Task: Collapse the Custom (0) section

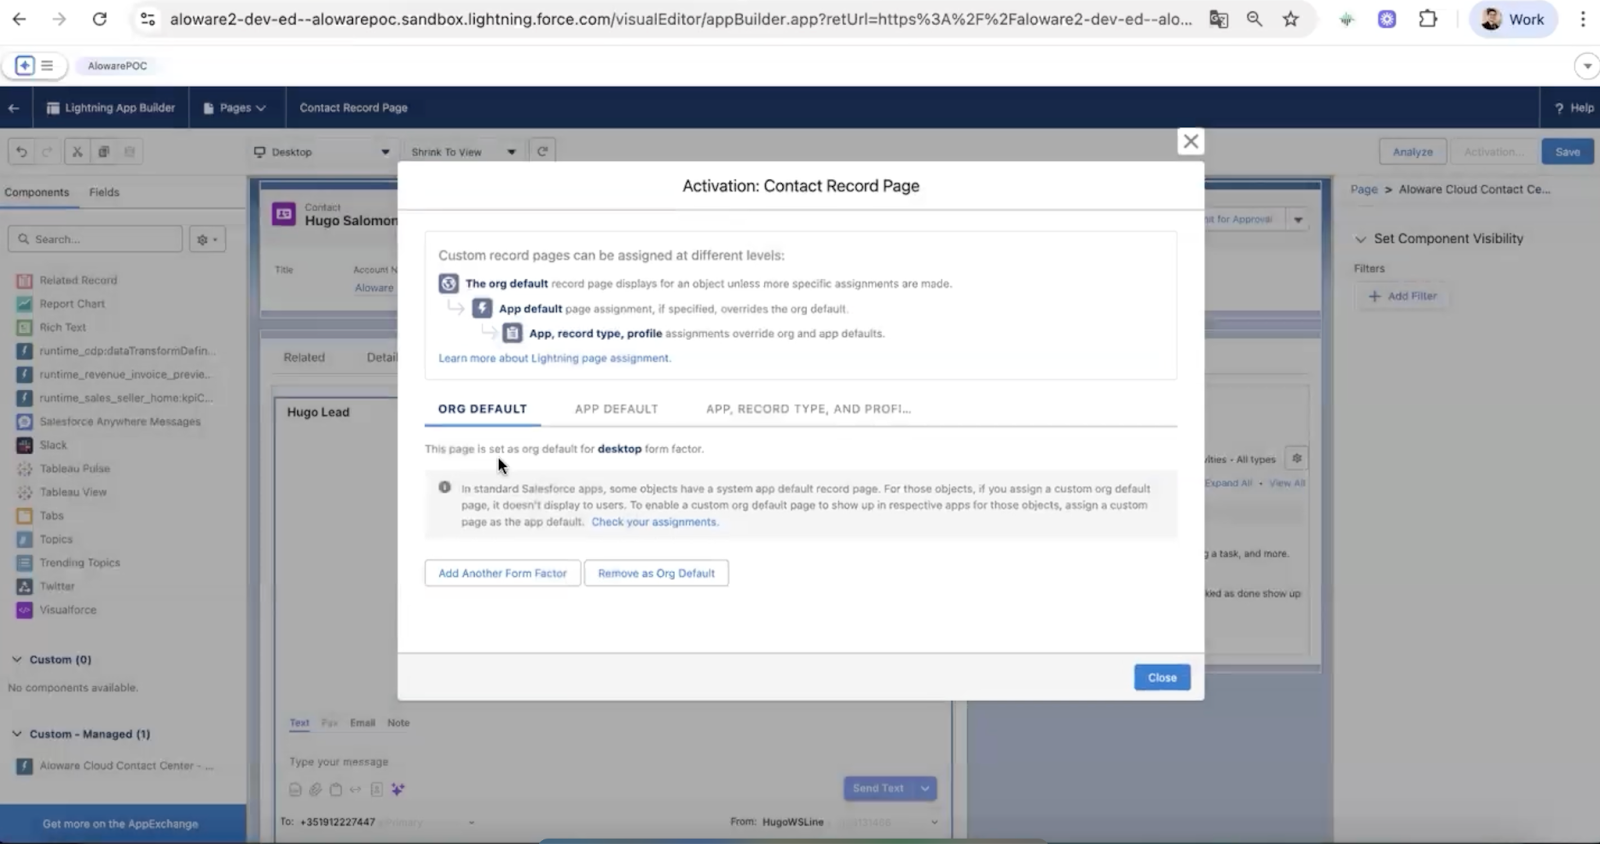Action: coord(17,660)
